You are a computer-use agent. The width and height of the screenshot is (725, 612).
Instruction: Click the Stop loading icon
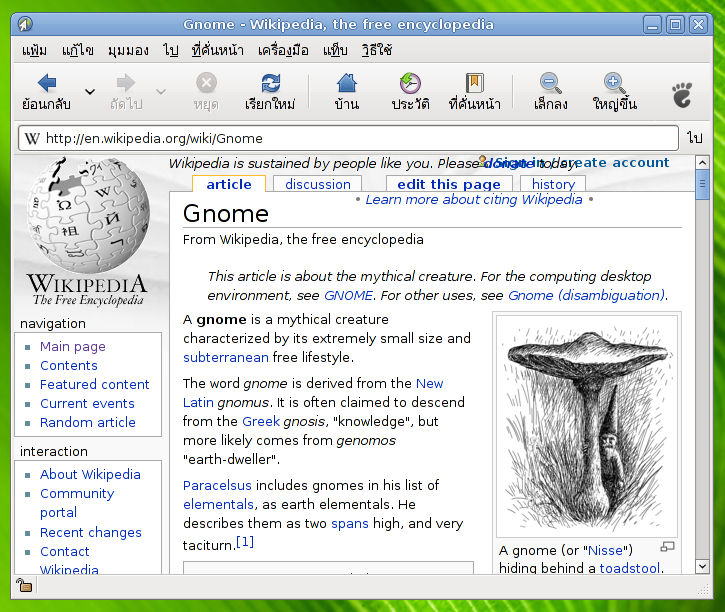click(x=206, y=83)
